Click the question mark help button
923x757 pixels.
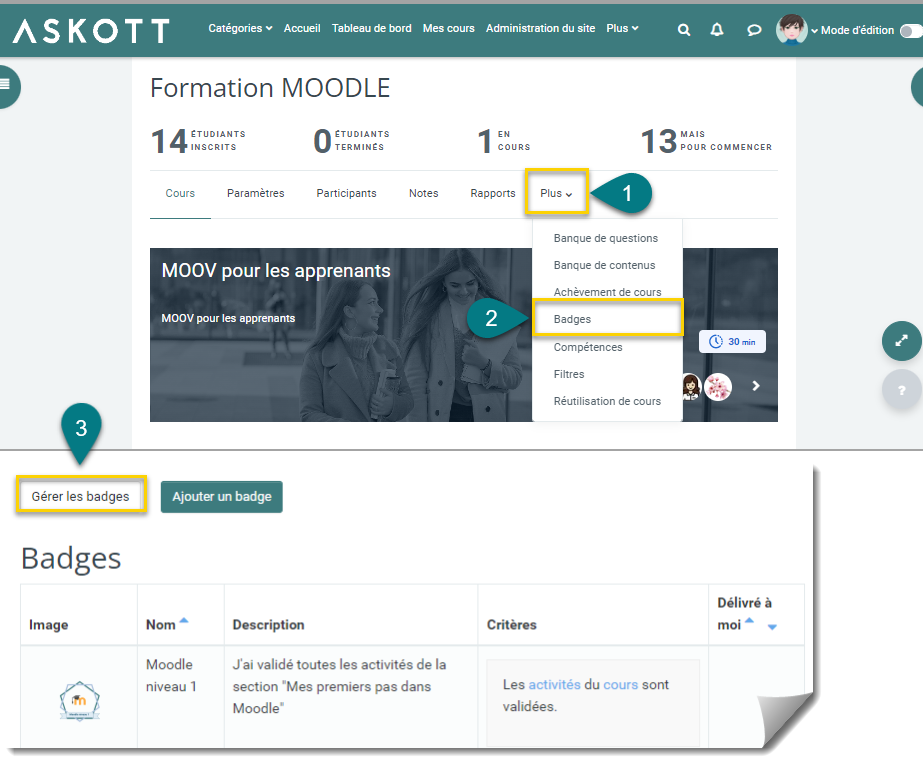(x=901, y=390)
